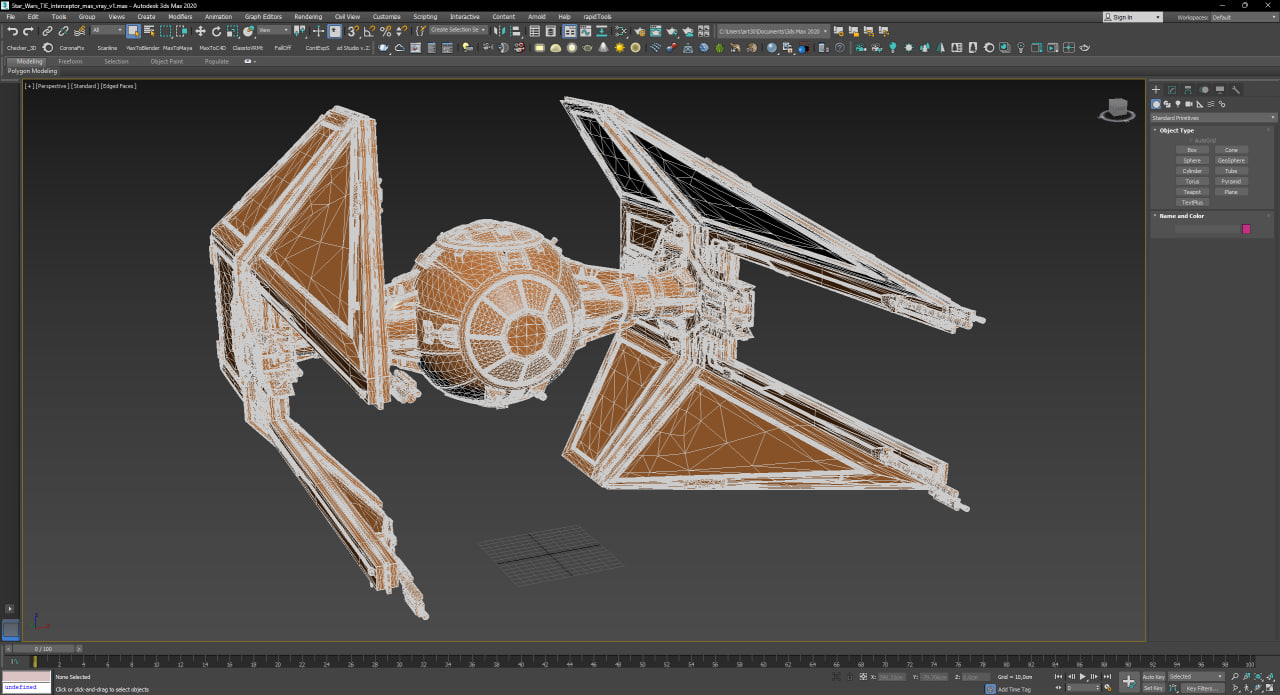Open the Sign In dropdown
Screen dimensions: 1280x695
(x=1133, y=17)
